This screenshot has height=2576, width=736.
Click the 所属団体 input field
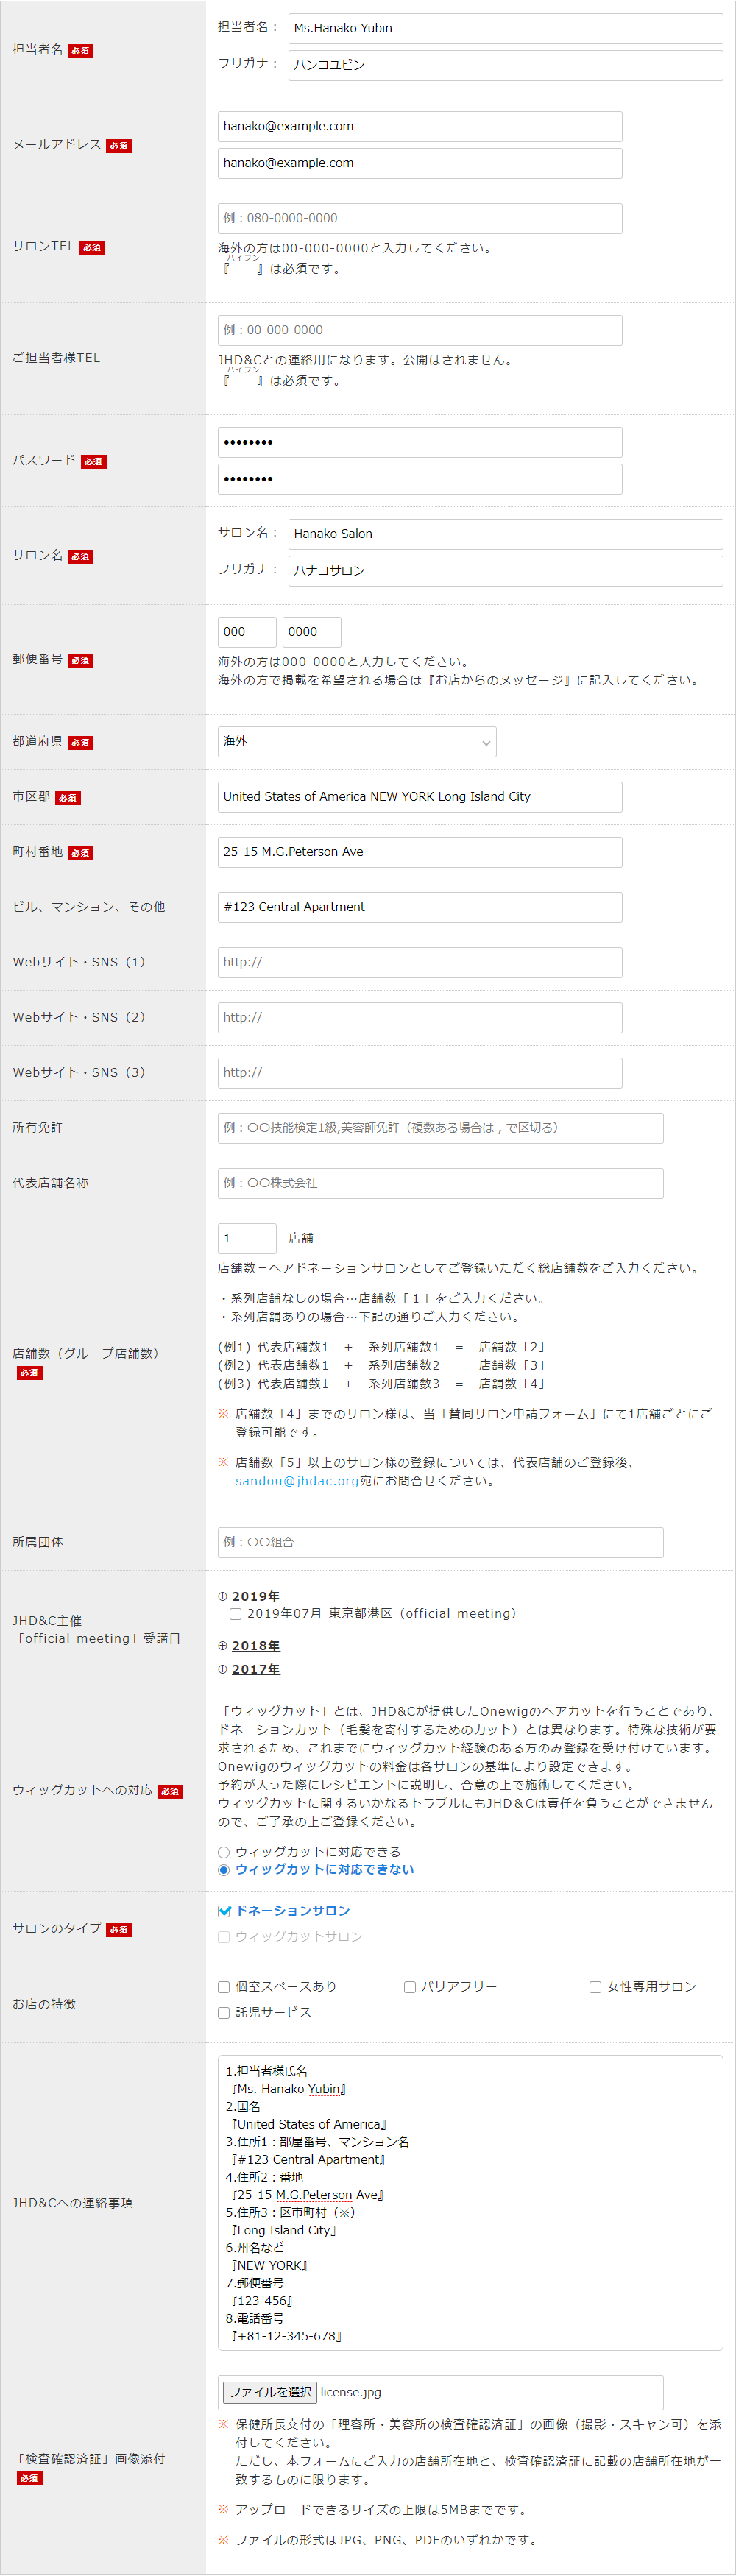(440, 1542)
